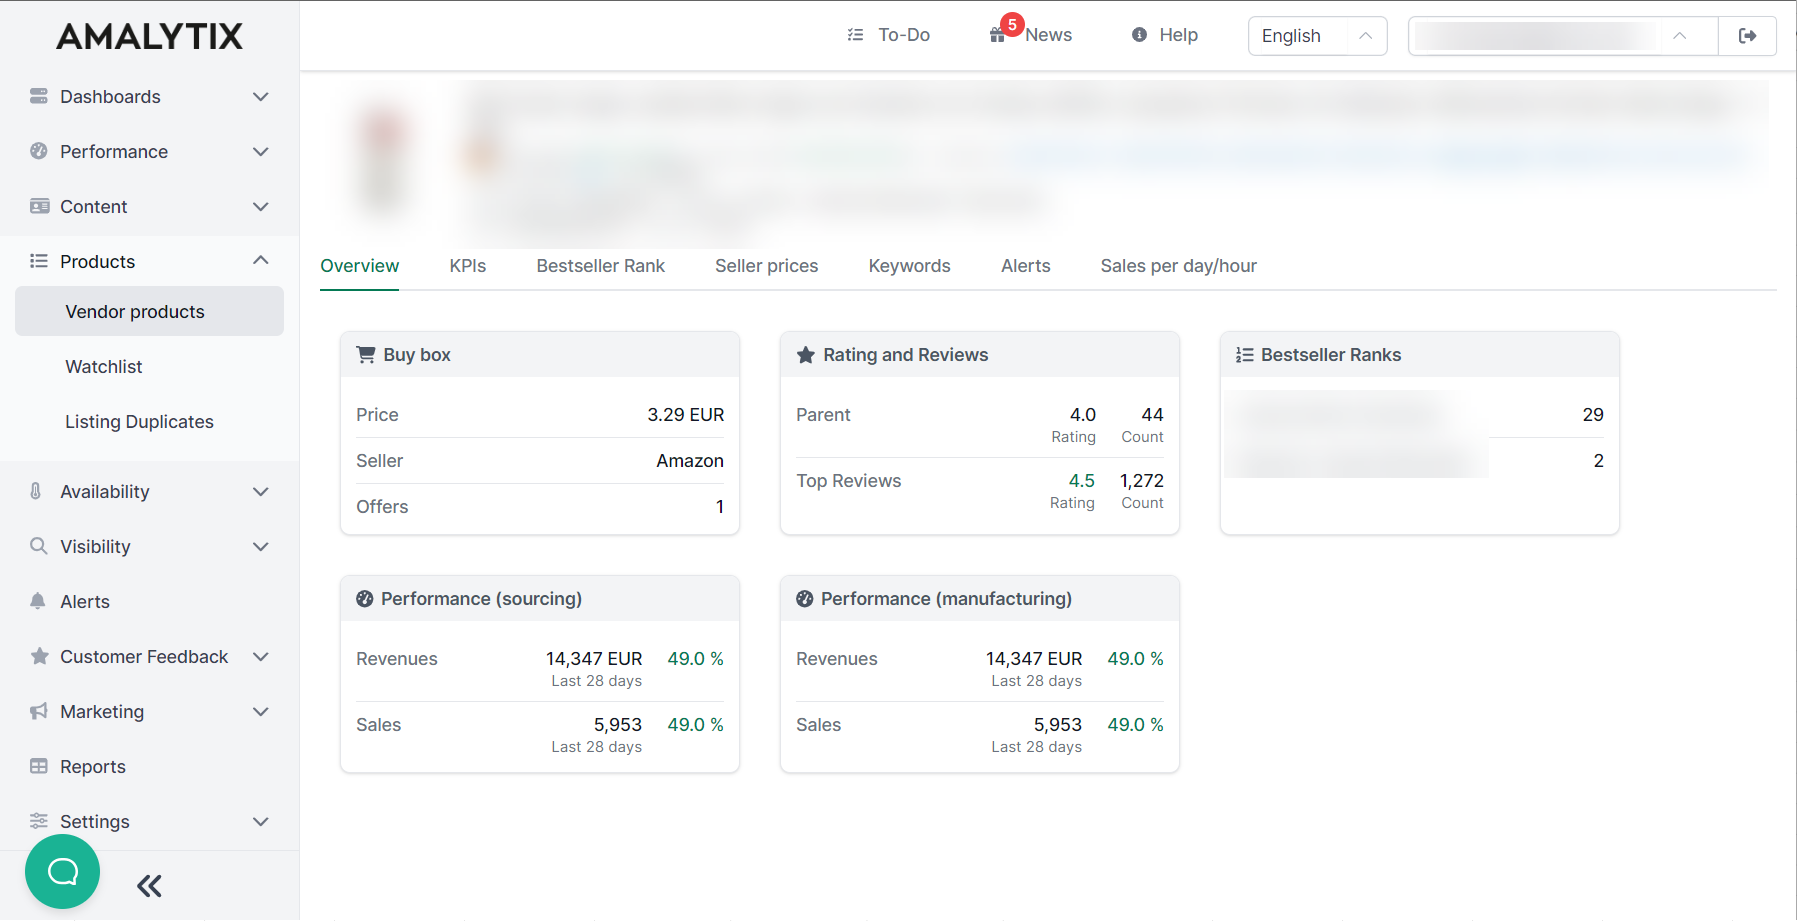Image resolution: width=1797 pixels, height=921 pixels.
Task: Collapse the sidebar with double-chevron icon
Action: coord(149,886)
